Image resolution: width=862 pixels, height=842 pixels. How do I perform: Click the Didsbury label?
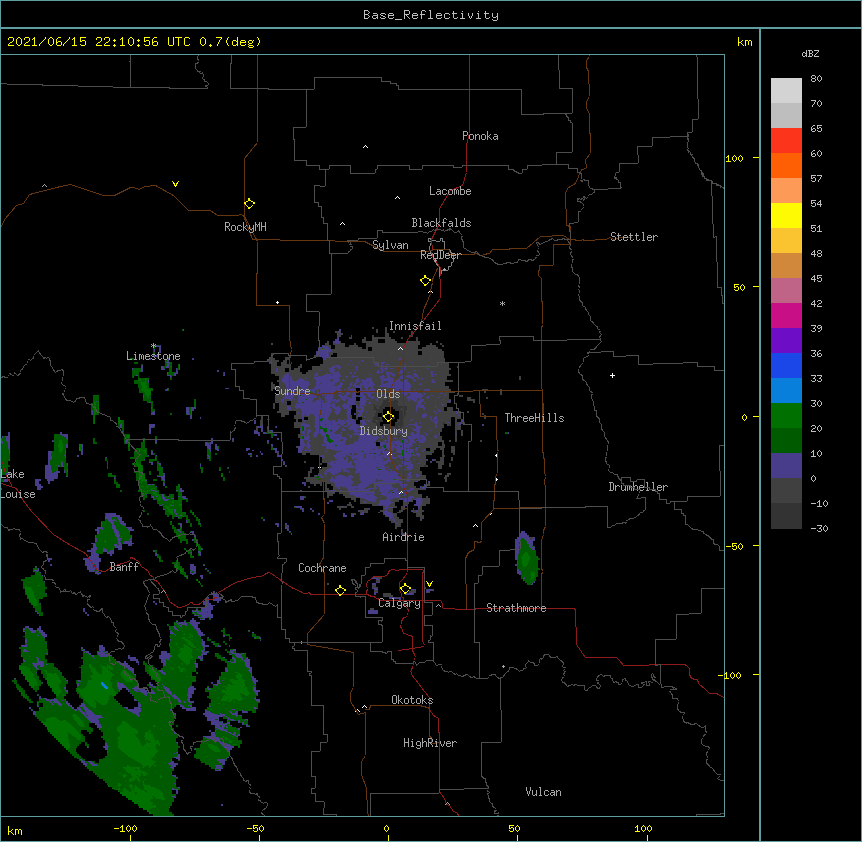384,431
